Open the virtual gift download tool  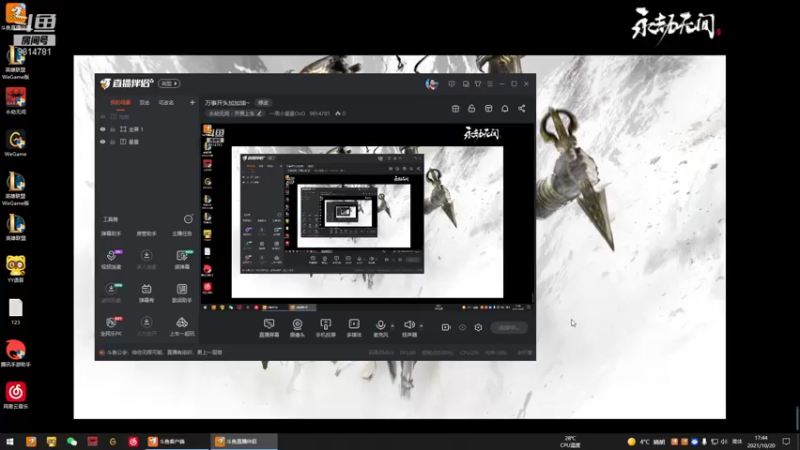coord(111,293)
